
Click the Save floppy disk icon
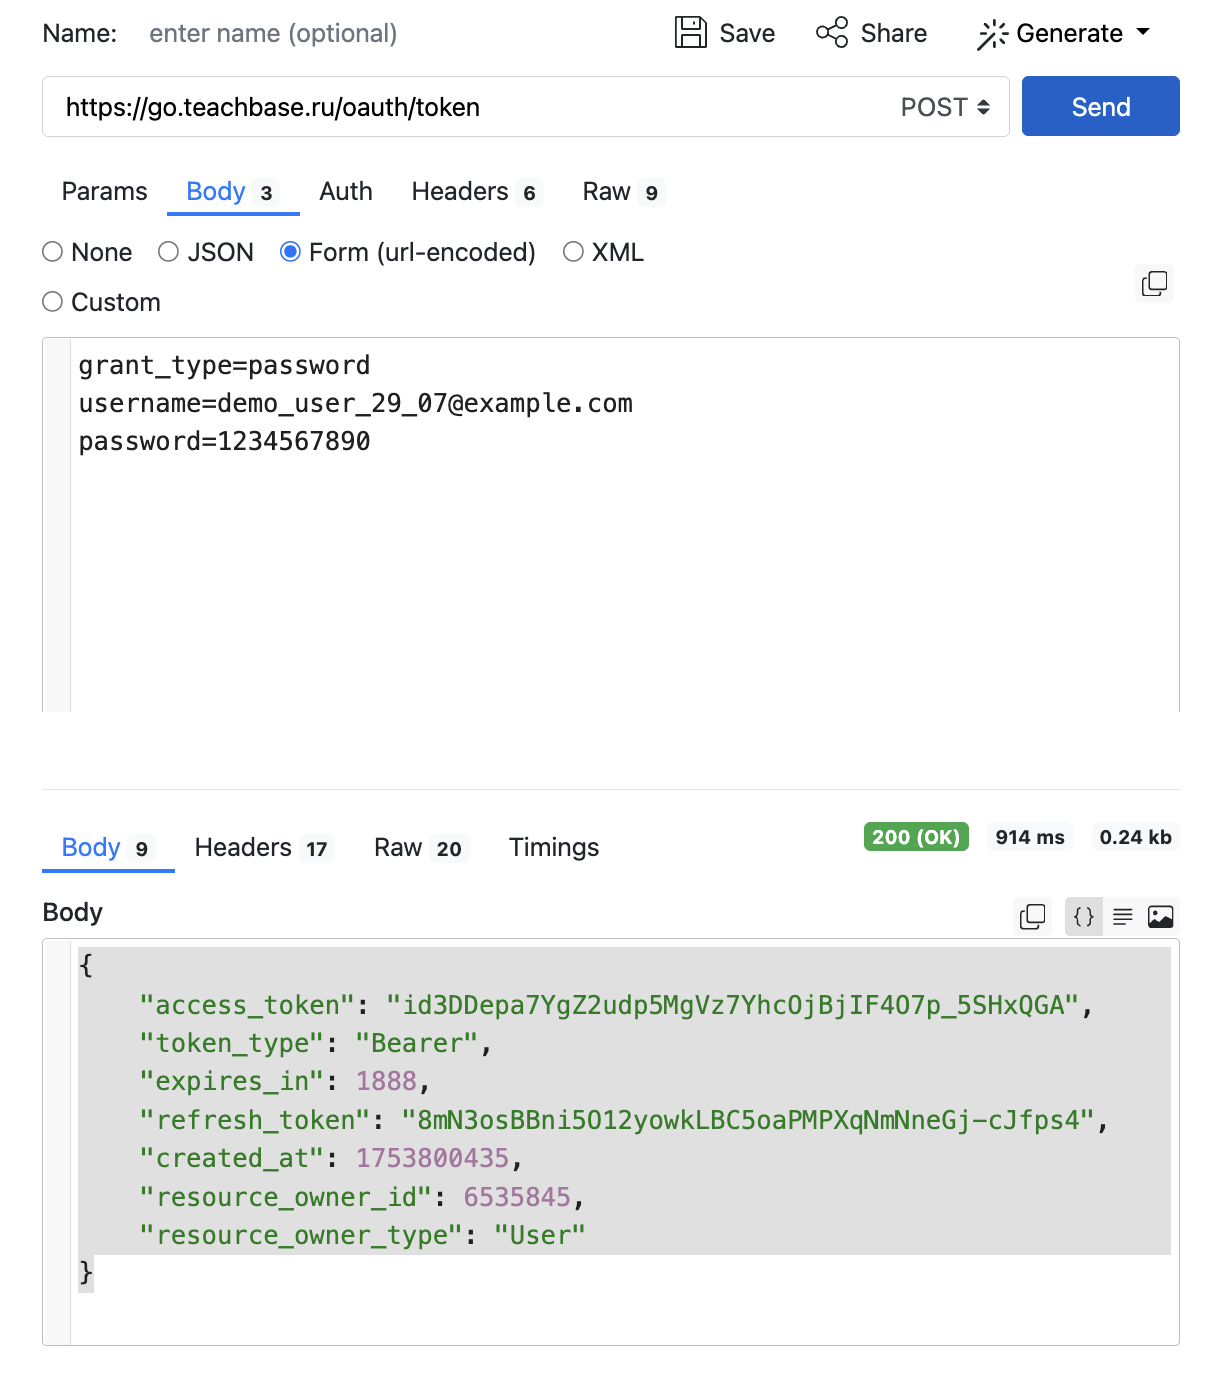tap(690, 33)
